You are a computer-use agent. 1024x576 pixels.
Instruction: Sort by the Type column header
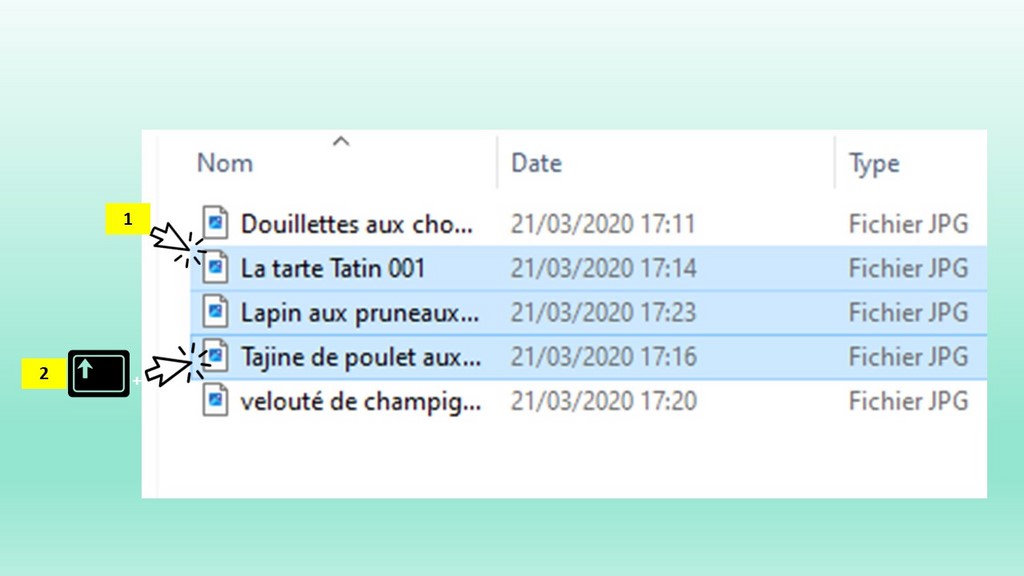click(874, 163)
